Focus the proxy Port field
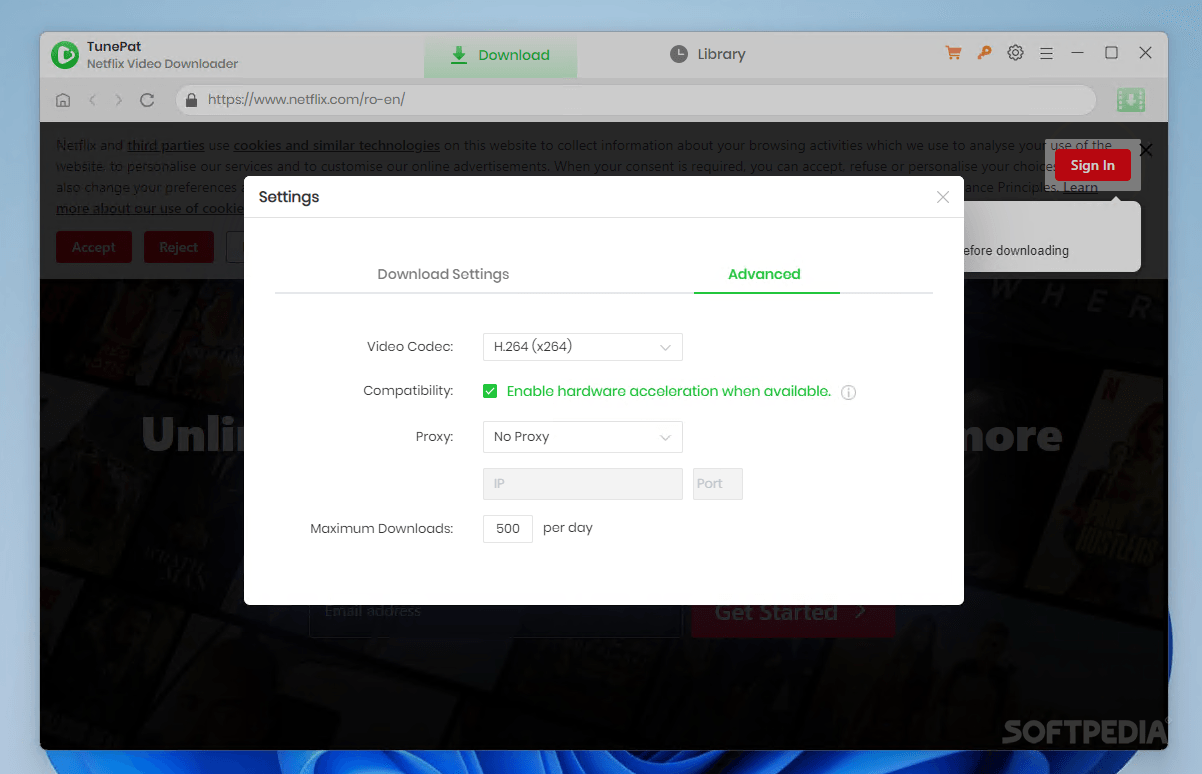The height and width of the screenshot is (774, 1202). pyautogui.click(x=718, y=484)
